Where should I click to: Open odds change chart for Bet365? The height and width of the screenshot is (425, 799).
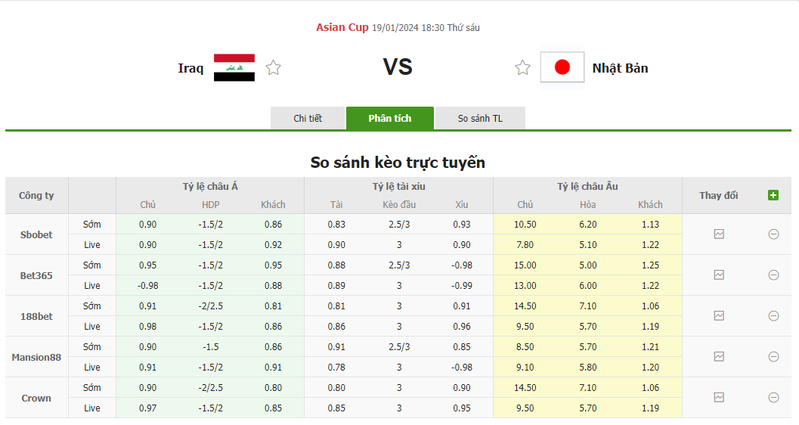pos(718,275)
